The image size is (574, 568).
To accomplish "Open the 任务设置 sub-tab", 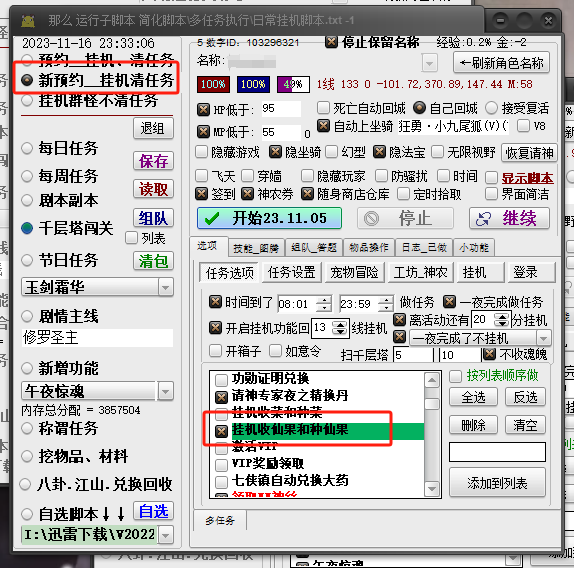I will [x=291, y=273].
